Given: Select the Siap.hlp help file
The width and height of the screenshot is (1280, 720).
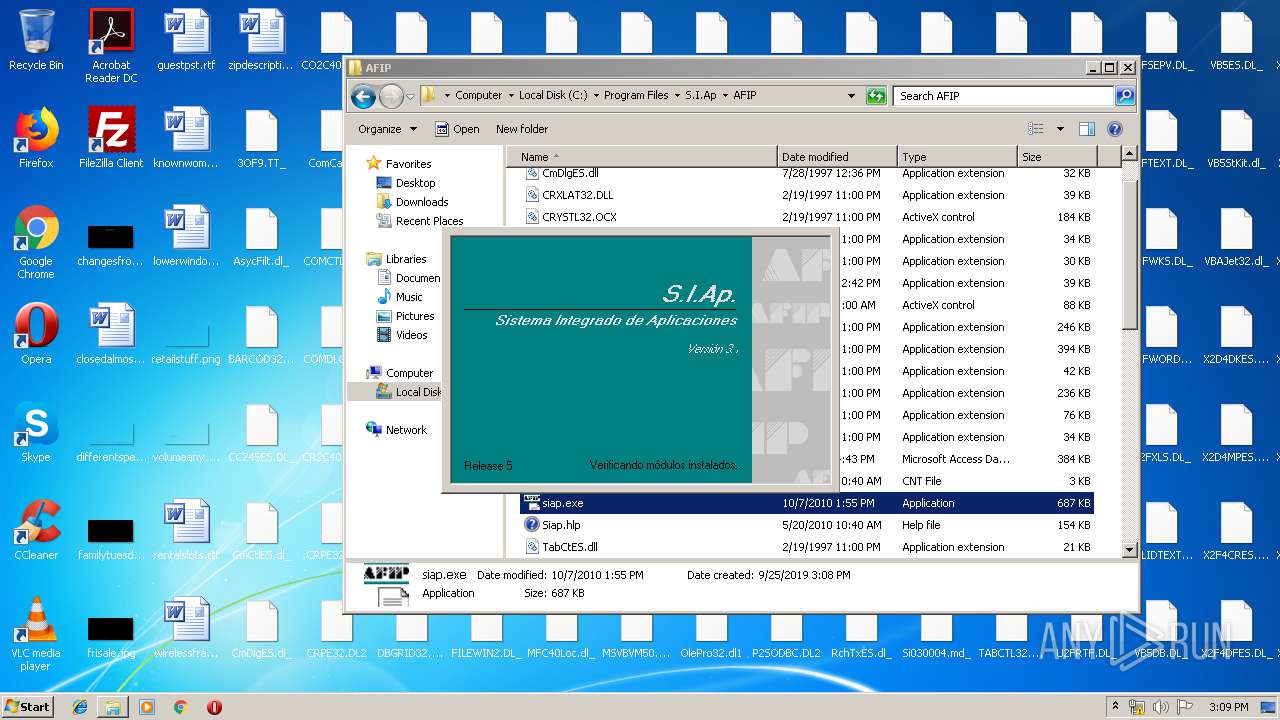Looking at the screenshot, I should point(808,525).
